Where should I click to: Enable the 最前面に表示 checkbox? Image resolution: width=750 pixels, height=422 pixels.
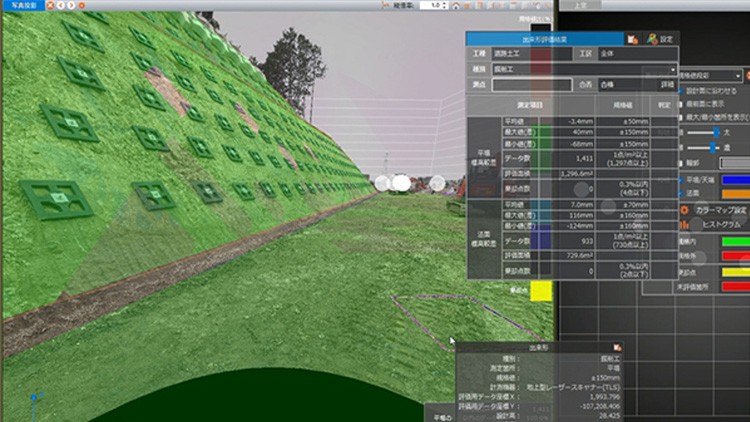coord(681,104)
